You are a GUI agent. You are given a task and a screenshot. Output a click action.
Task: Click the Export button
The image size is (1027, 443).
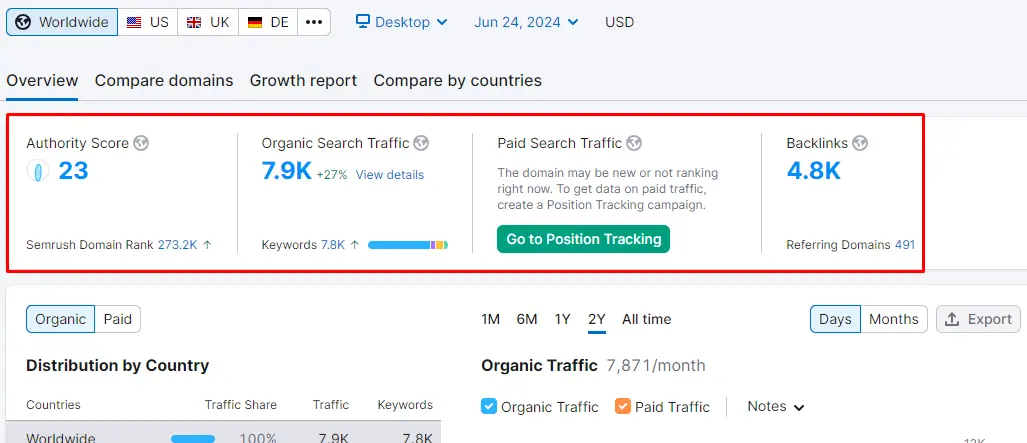coord(979,319)
